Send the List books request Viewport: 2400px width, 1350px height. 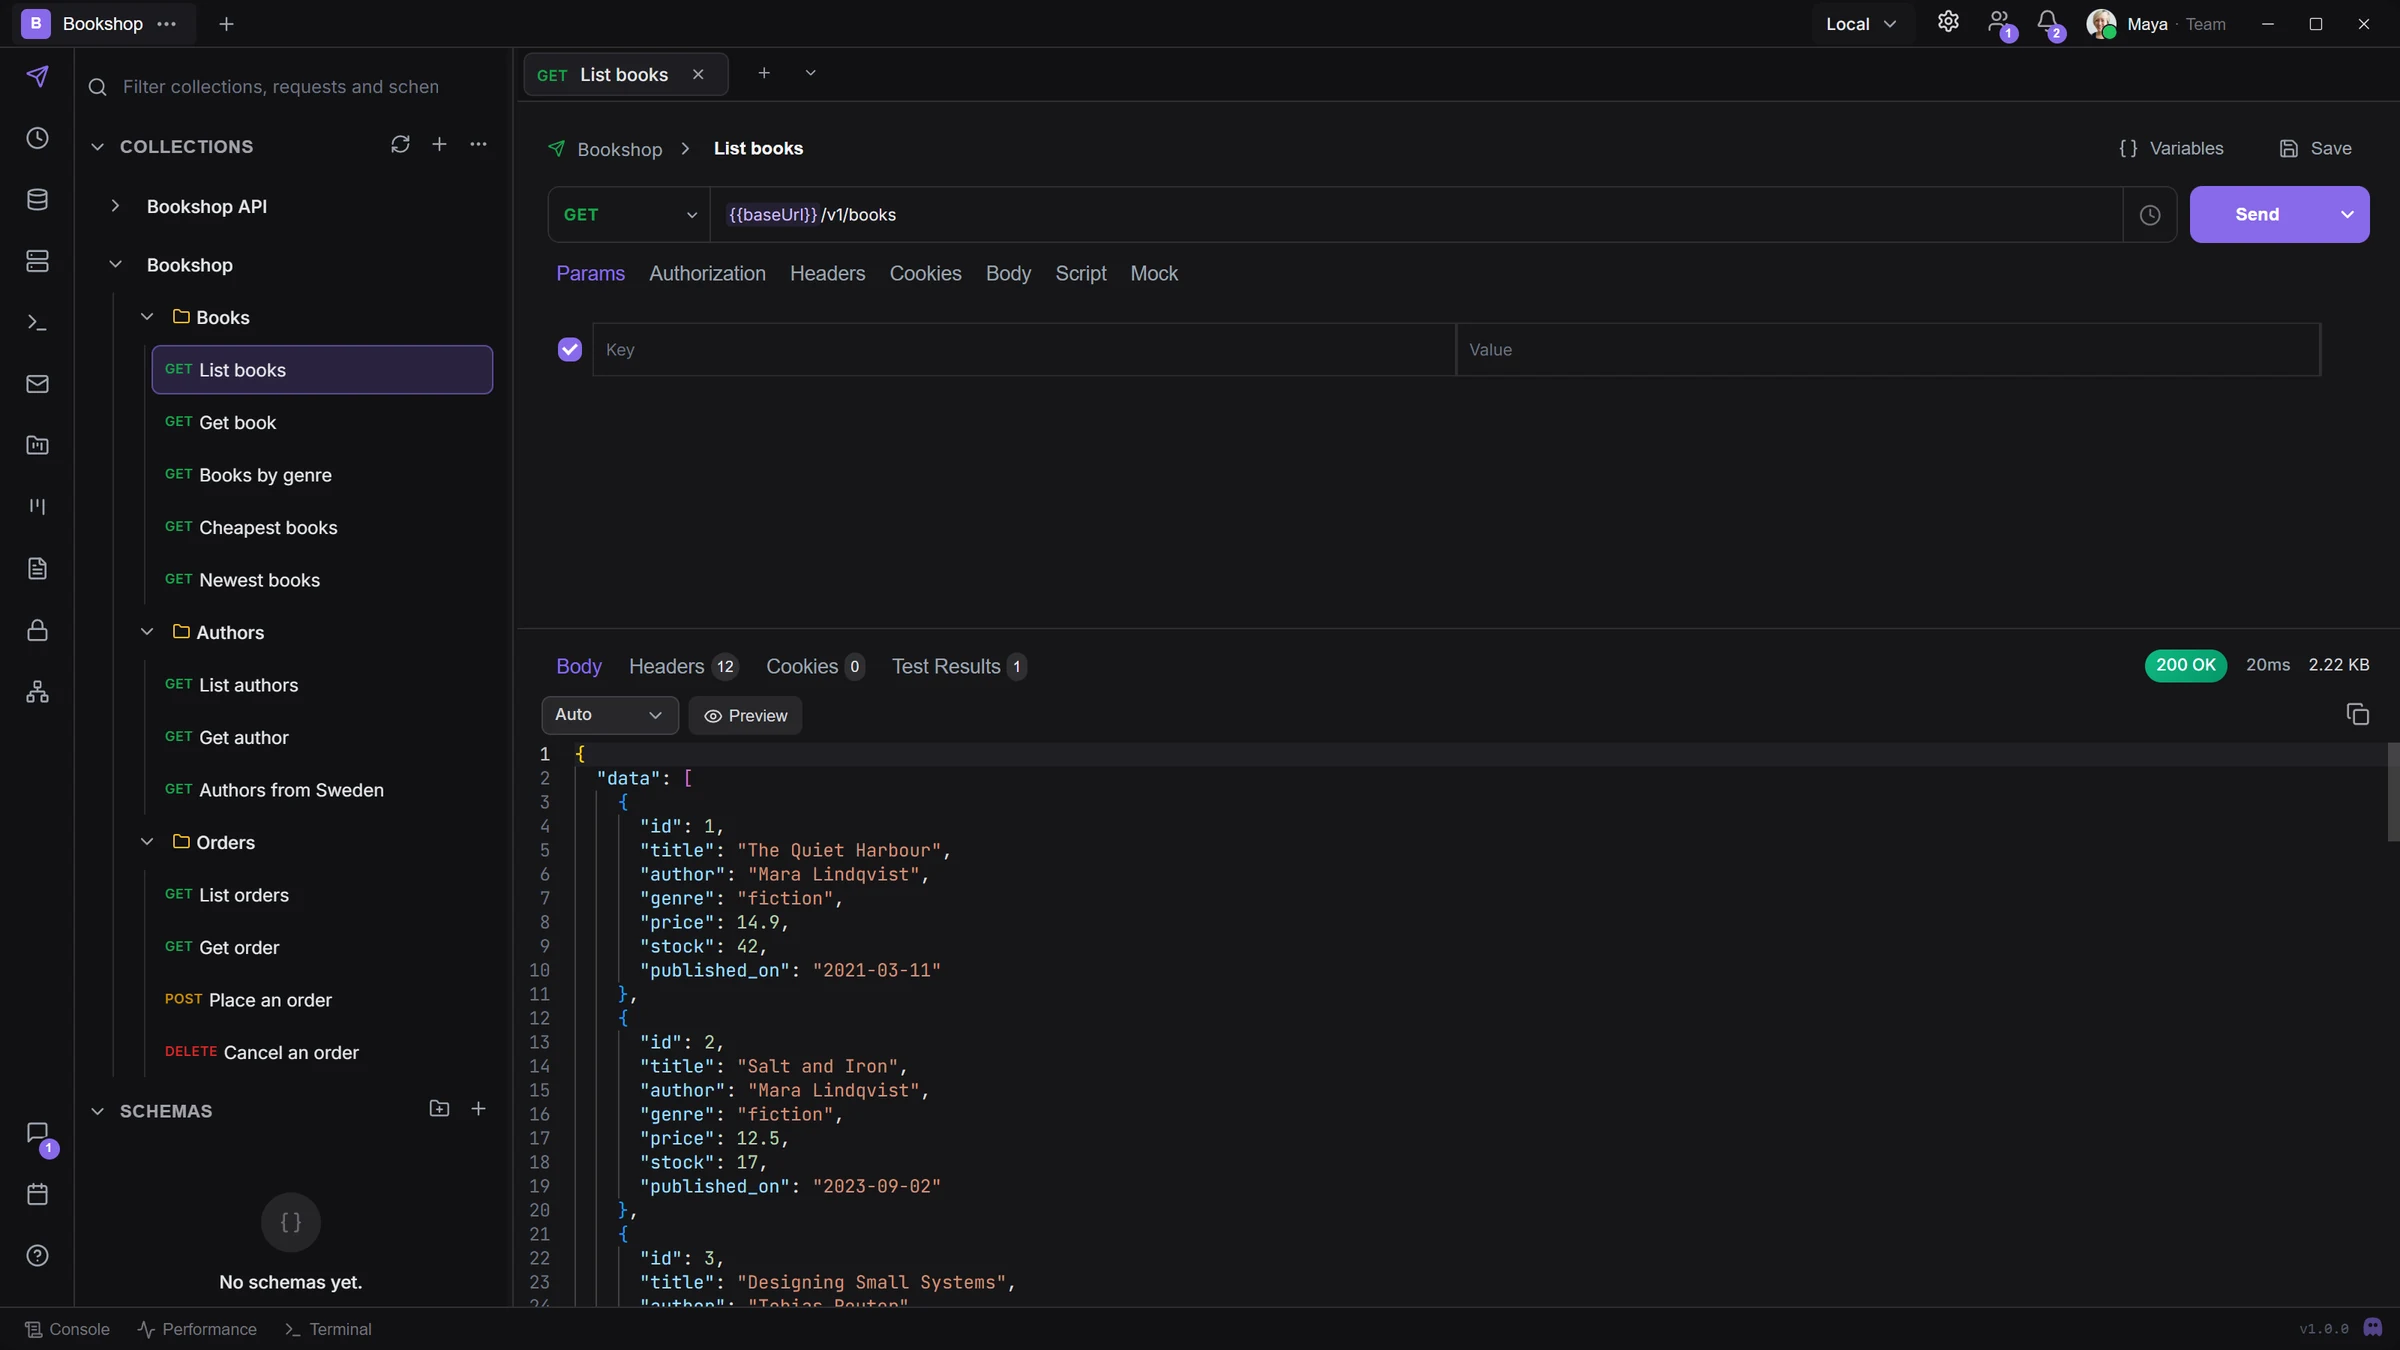click(2257, 215)
